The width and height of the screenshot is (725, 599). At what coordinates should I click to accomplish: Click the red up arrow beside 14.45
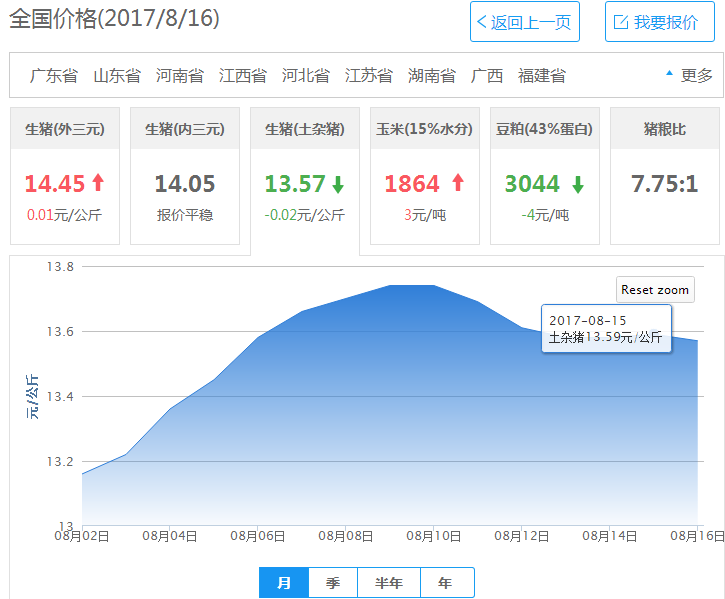(x=98, y=183)
